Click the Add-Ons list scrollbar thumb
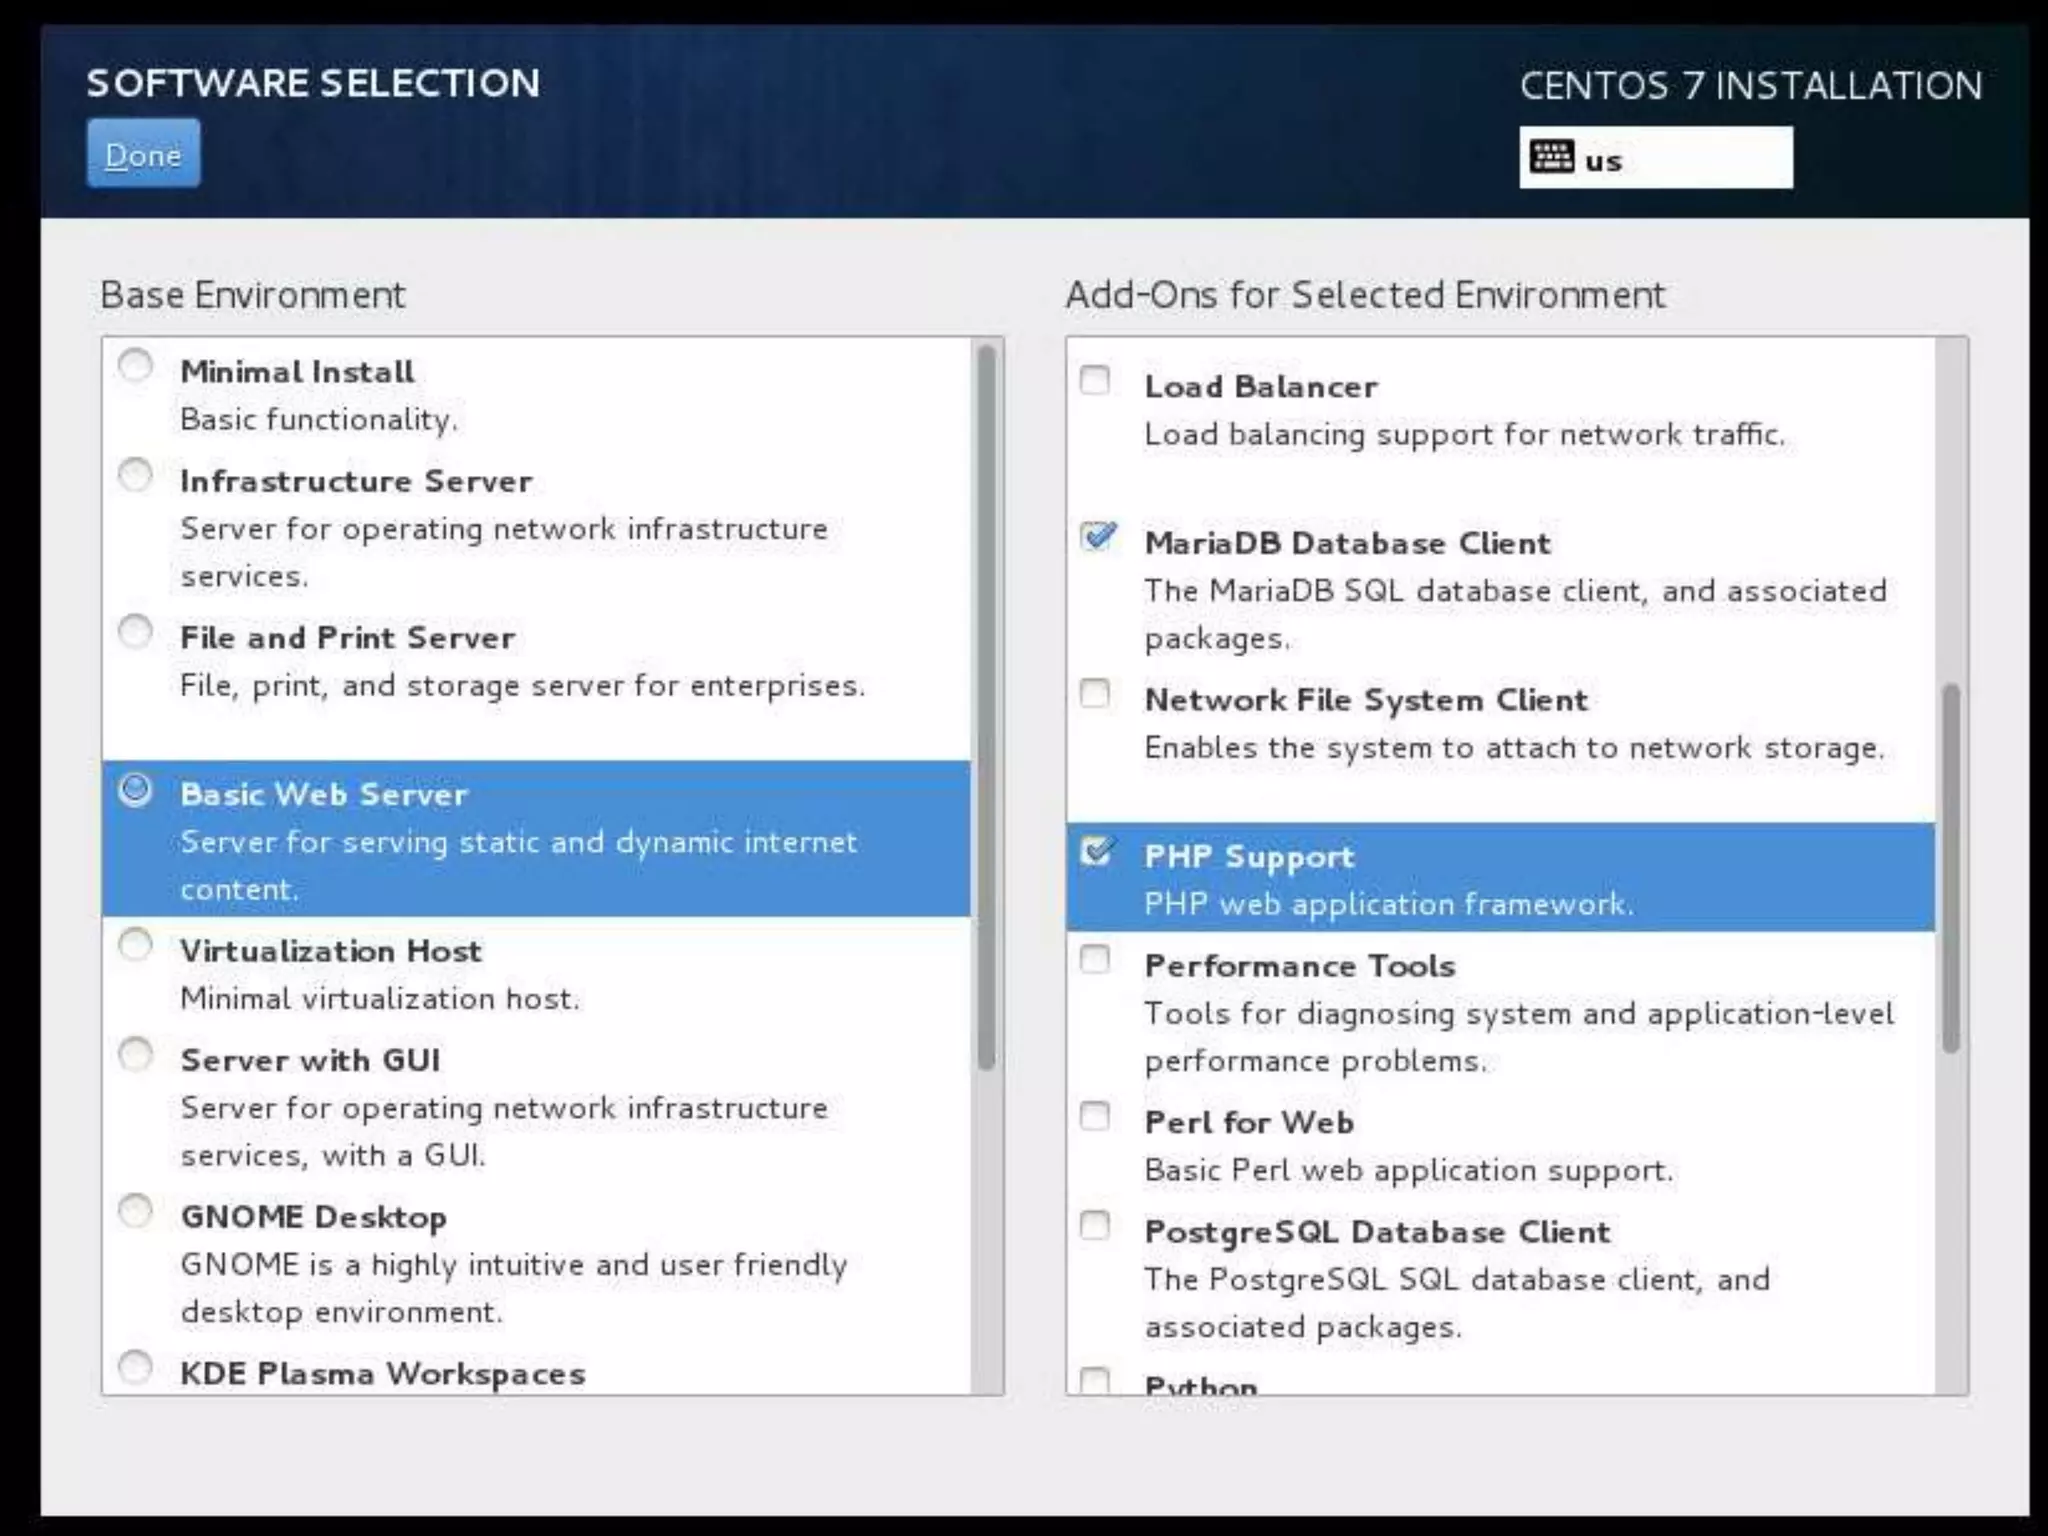 pyautogui.click(x=1951, y=868)
